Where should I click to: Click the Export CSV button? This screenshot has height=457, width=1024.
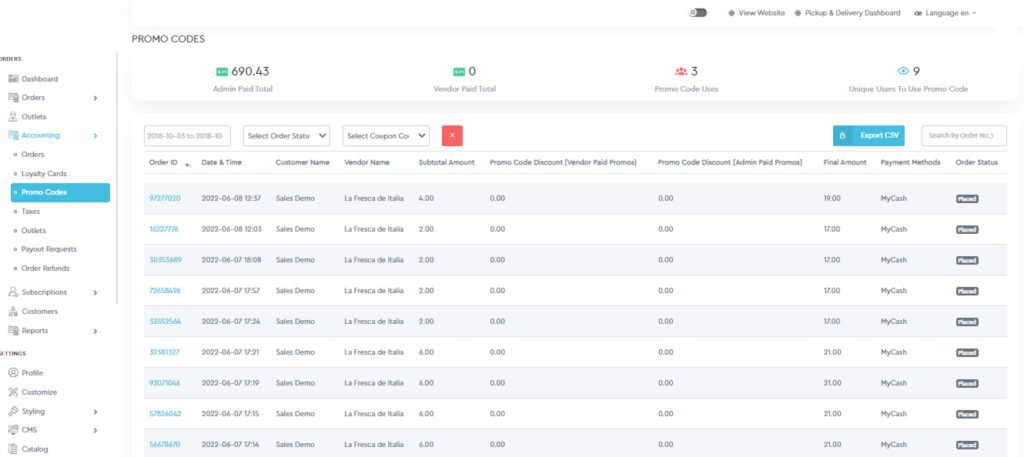click(x=869, y=135)
